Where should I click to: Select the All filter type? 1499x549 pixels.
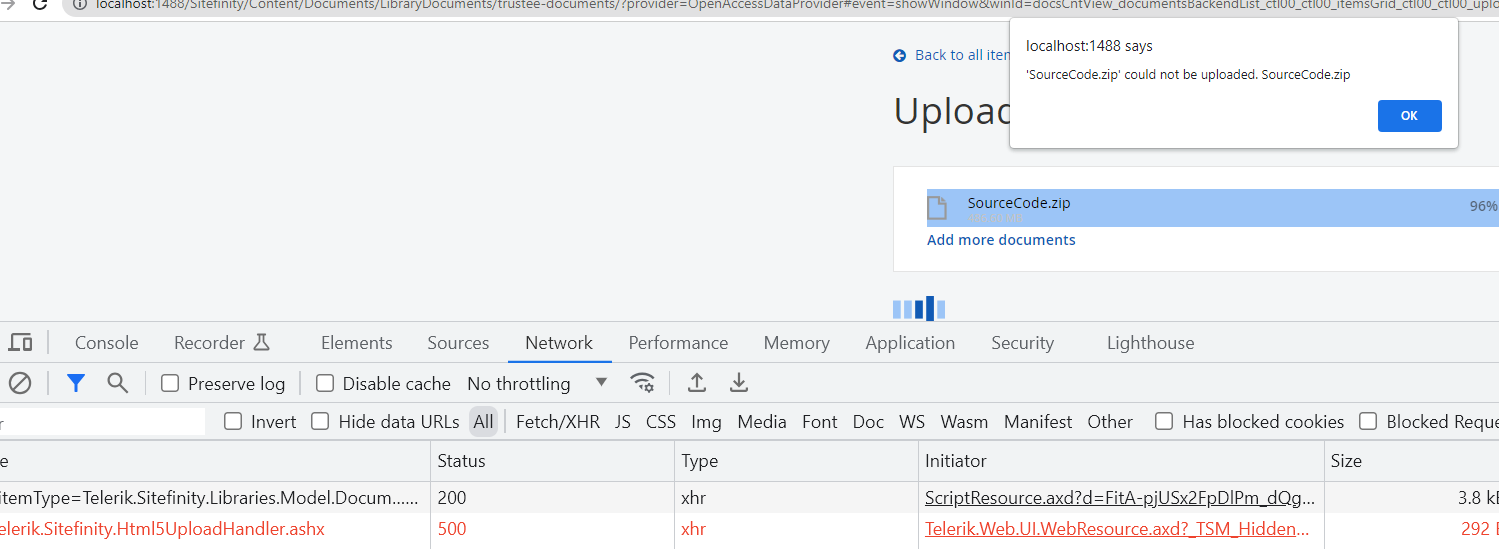pyautogui.click(x=484, y=421)
